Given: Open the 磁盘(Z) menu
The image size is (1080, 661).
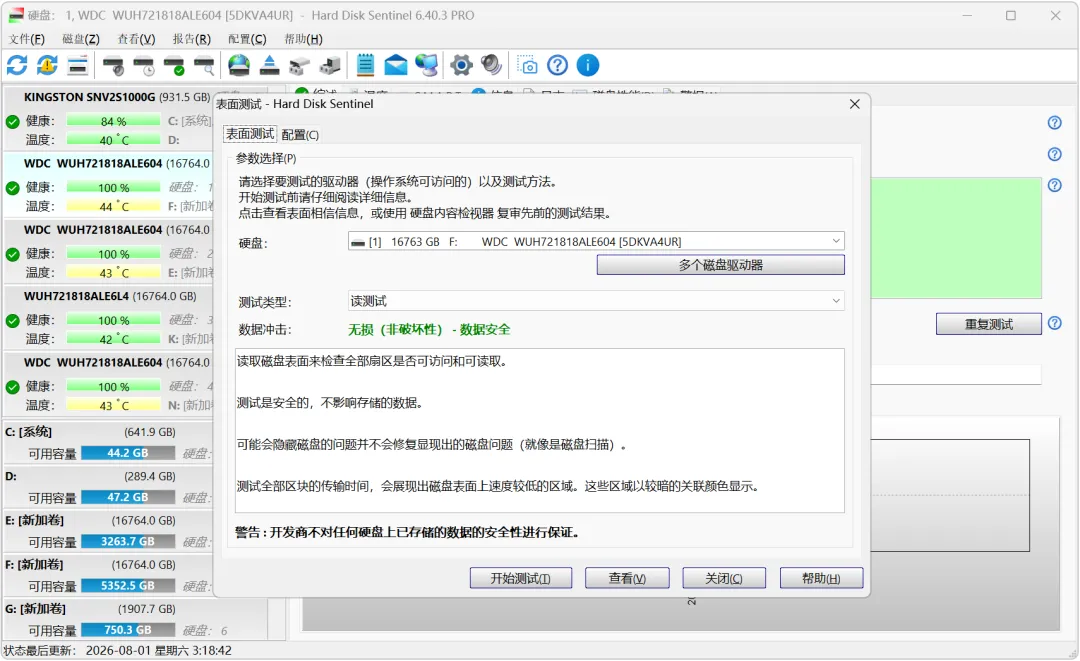Looking at the screenshot, I should point(81,39).
